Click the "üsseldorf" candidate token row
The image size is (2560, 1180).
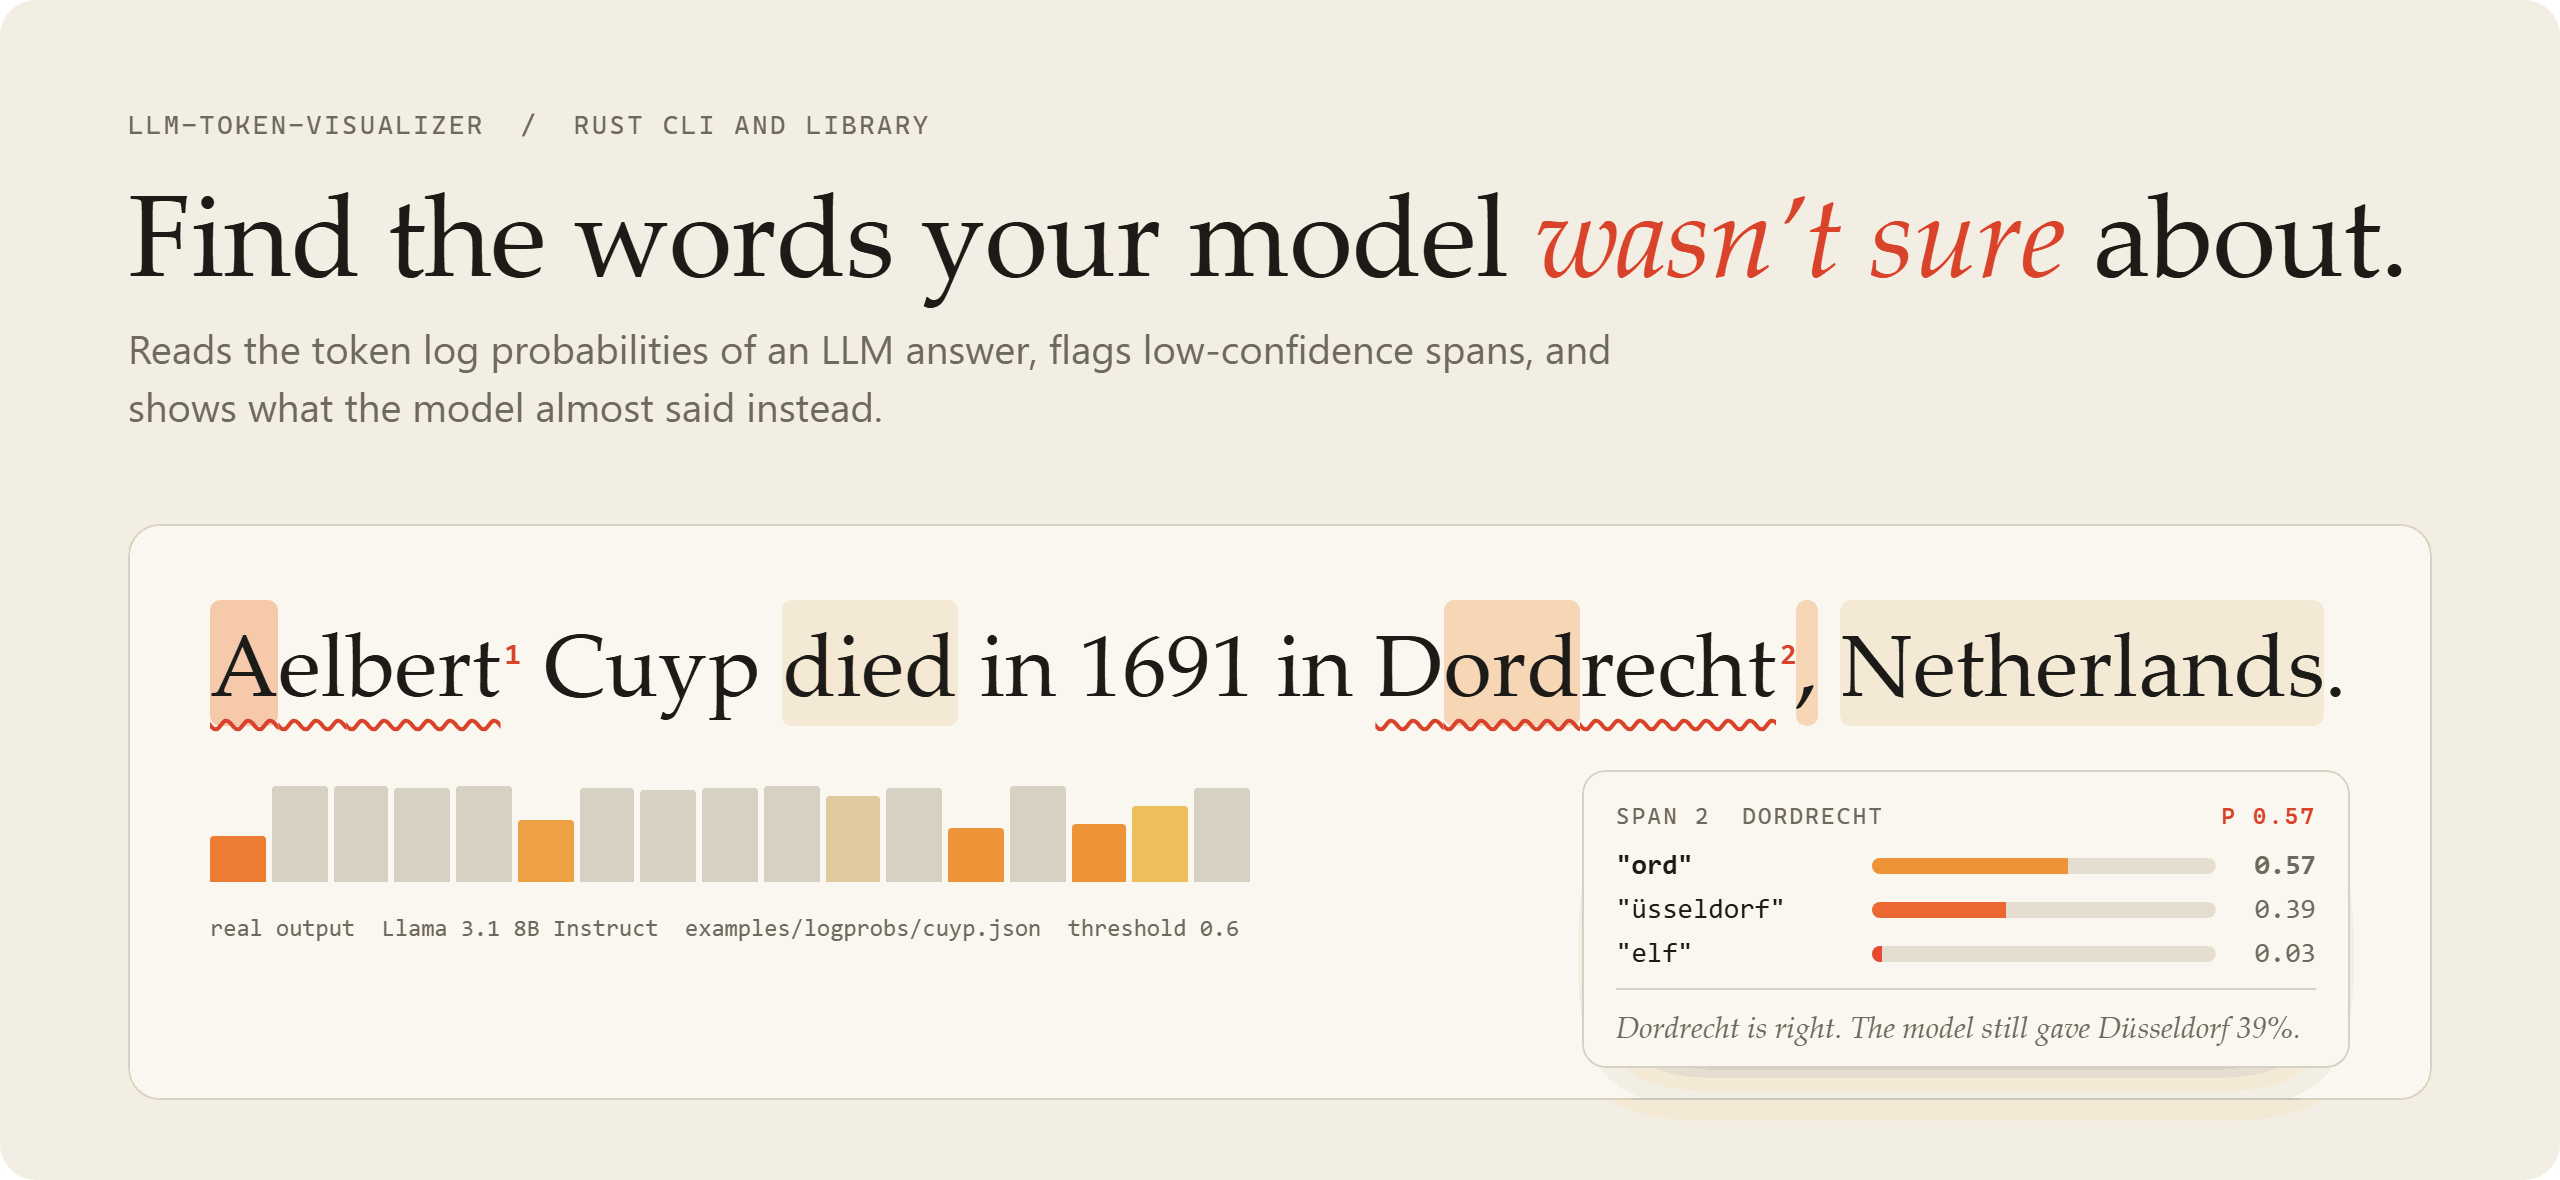click(1966, 909)
